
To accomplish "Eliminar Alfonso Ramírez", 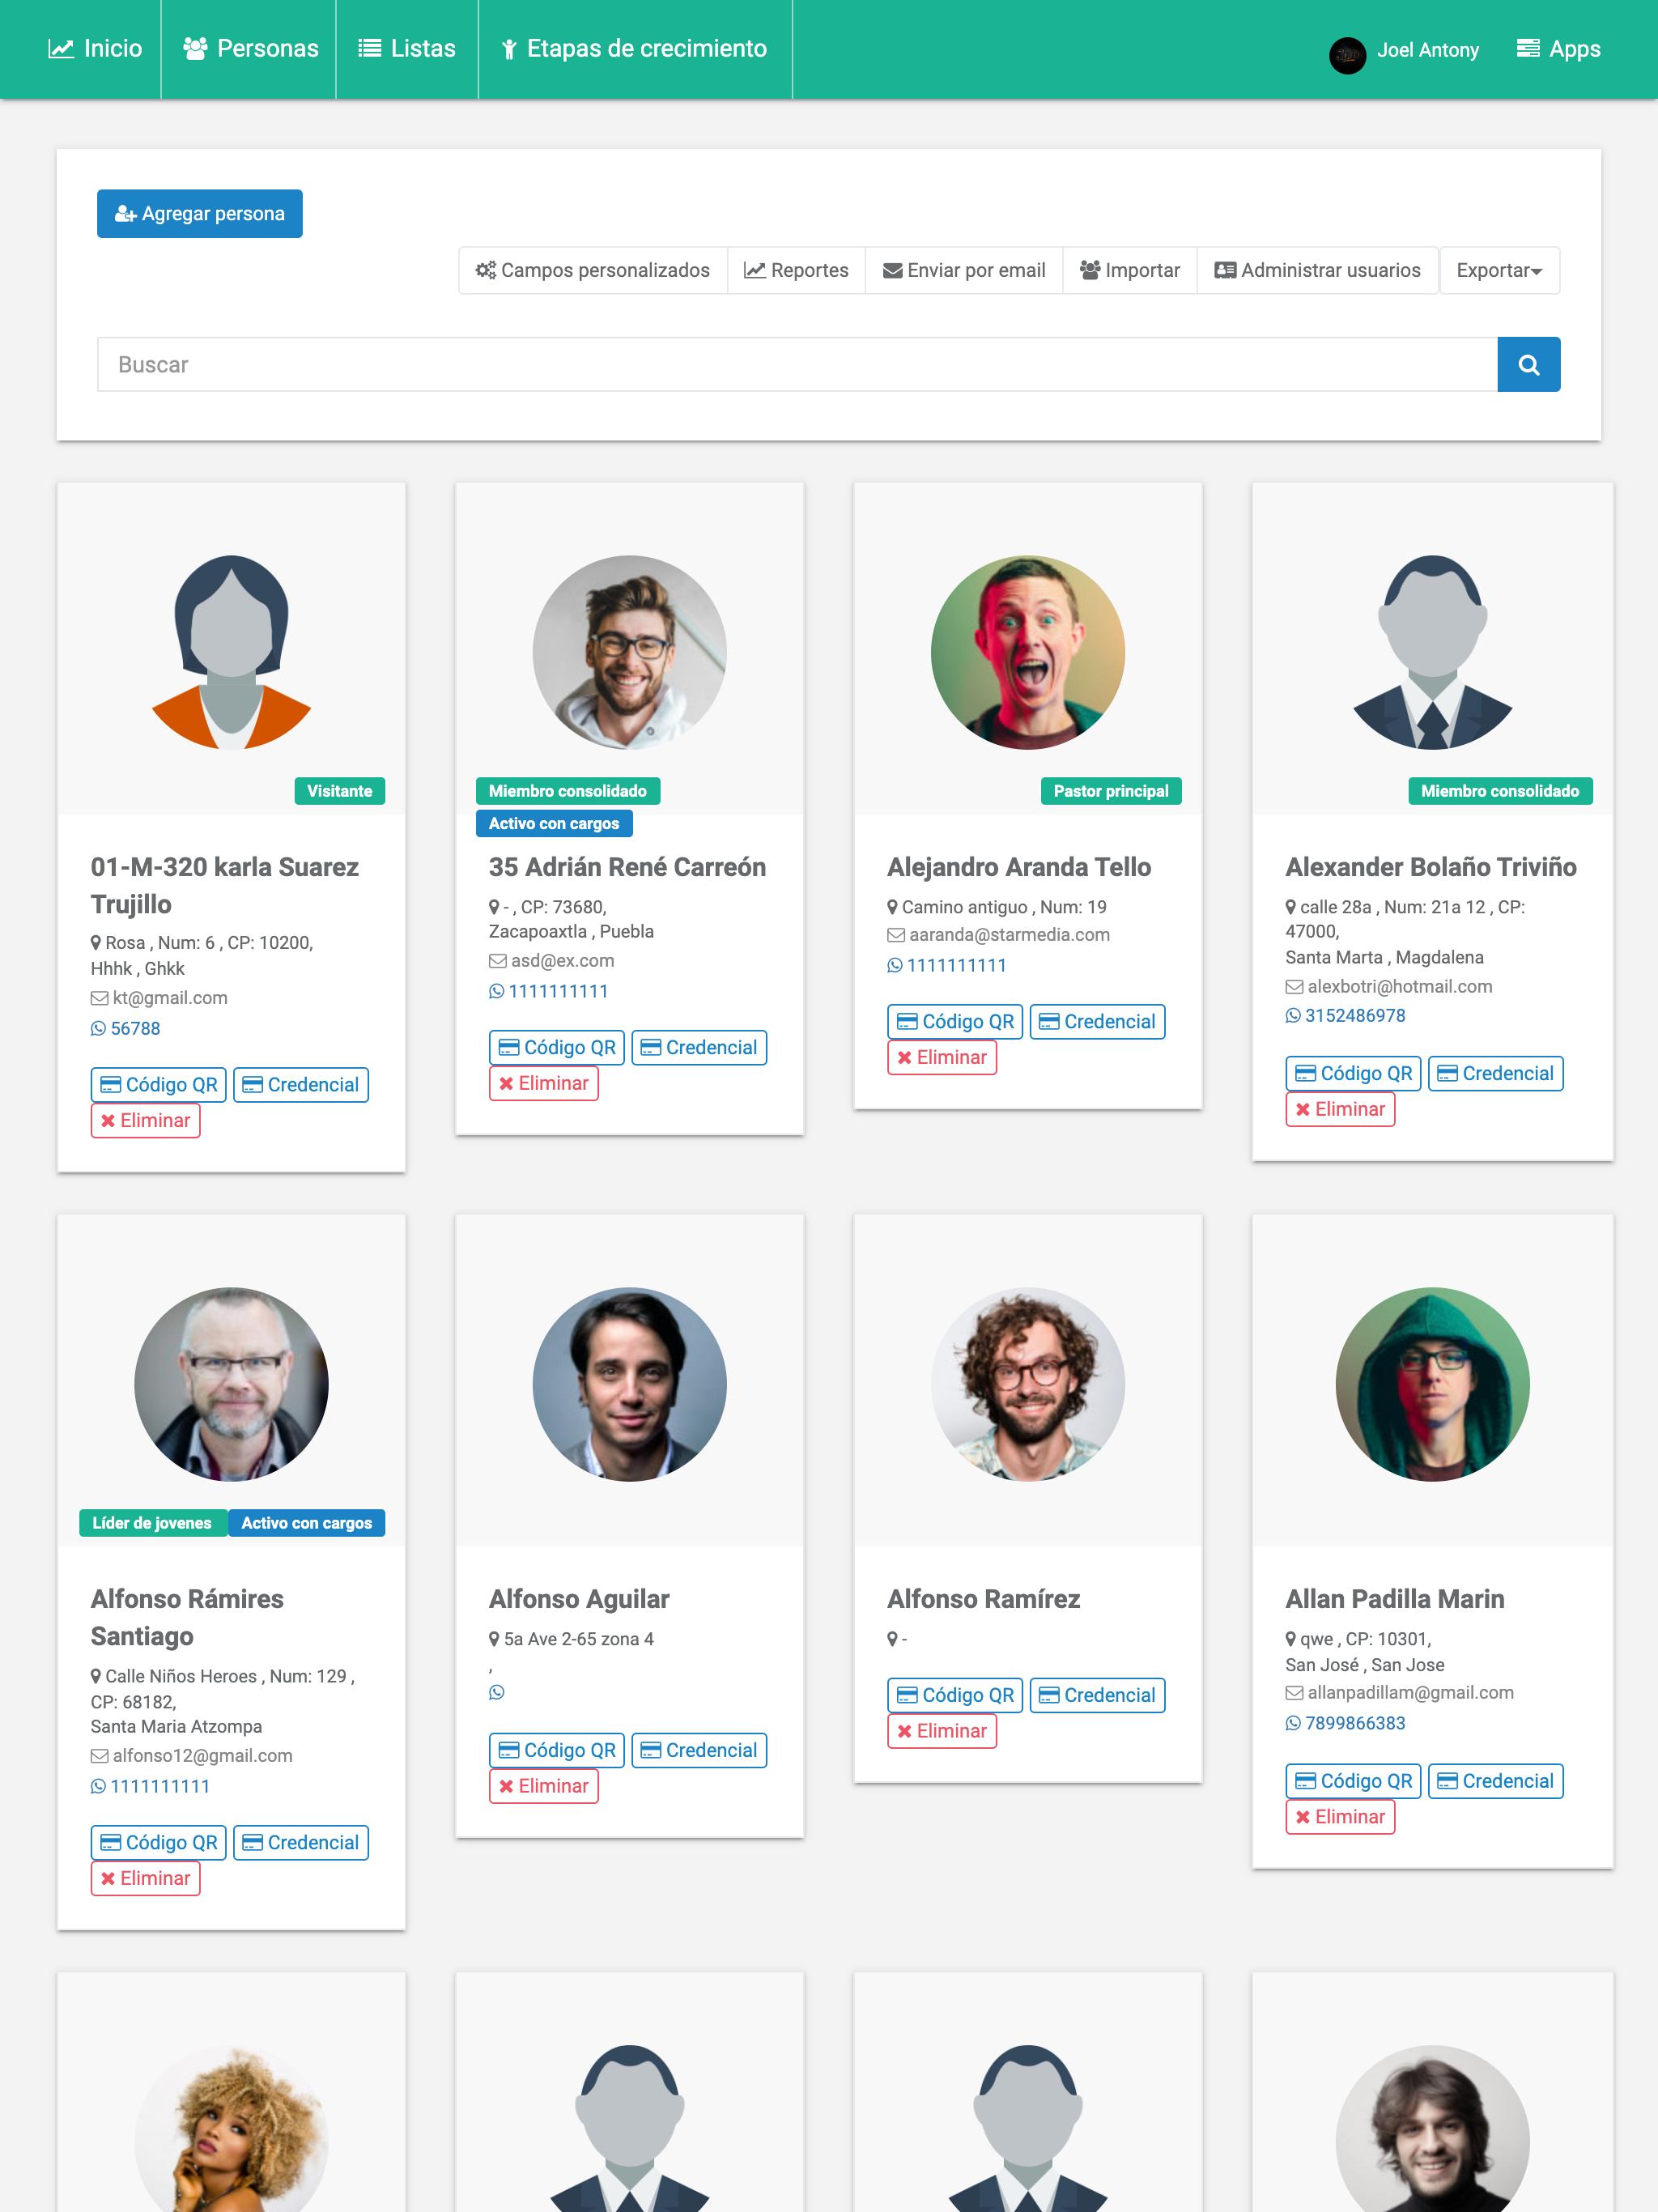I will coord(942,1731).
